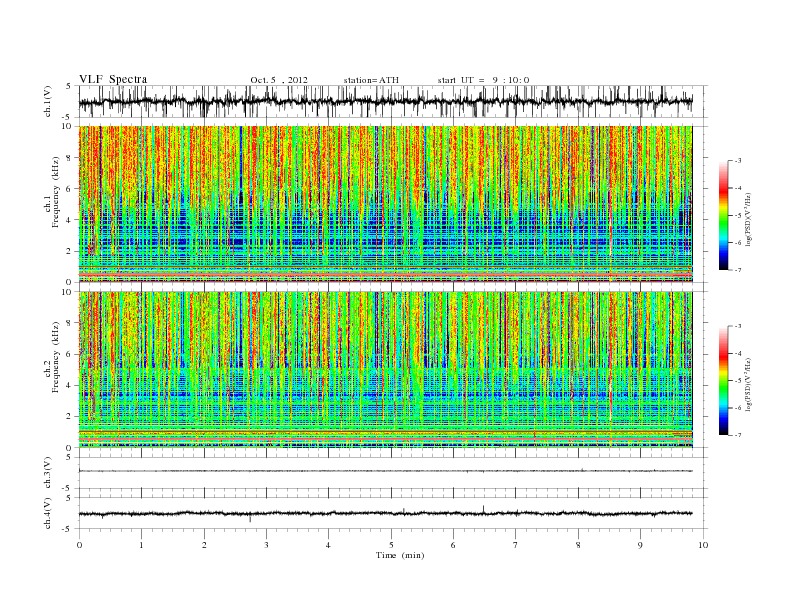Select the "start UT = 9:10:0" header text
792x612 pixels.
click(483, 80)
